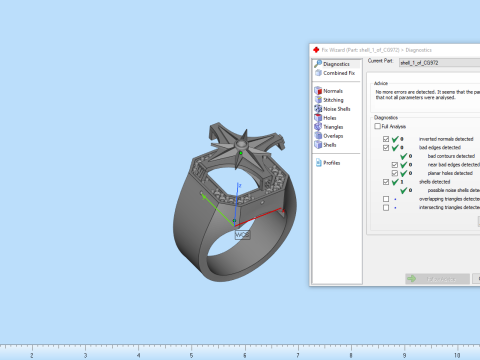
Task: Select the Normals fix icon
Action: (318, 91)
